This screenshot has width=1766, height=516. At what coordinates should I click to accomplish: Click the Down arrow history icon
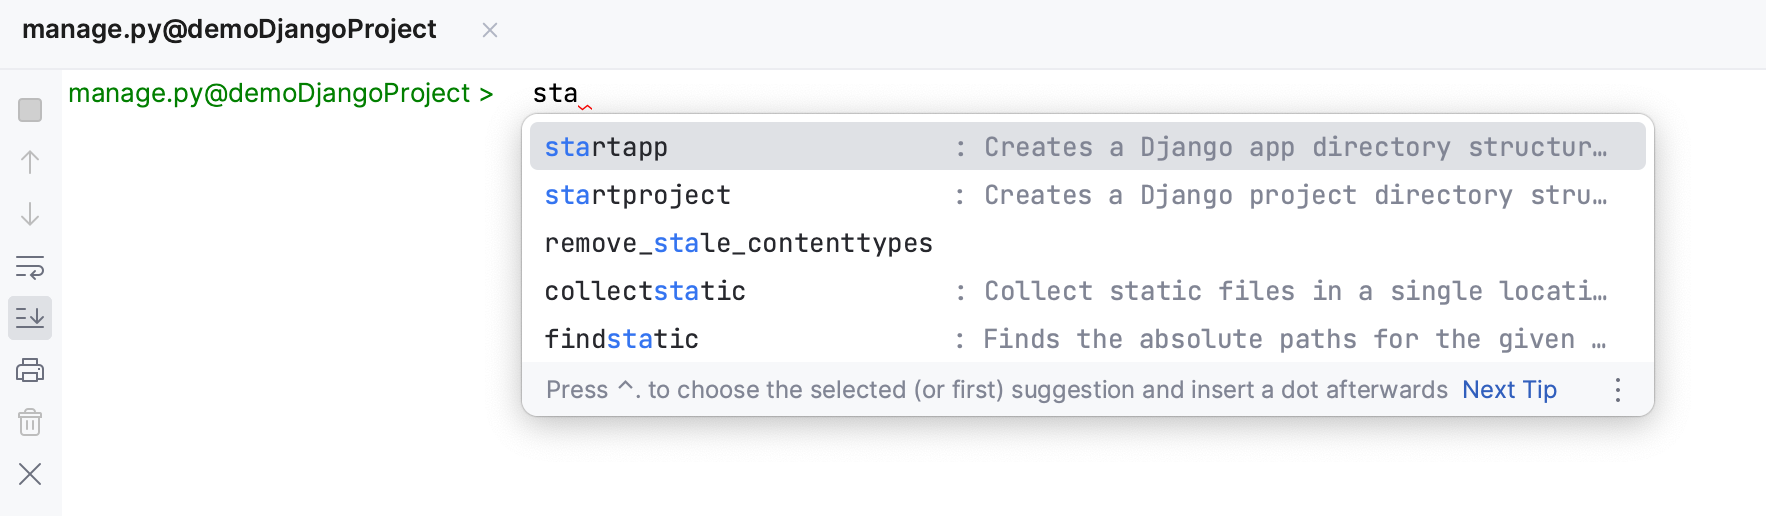click(30, 214)
